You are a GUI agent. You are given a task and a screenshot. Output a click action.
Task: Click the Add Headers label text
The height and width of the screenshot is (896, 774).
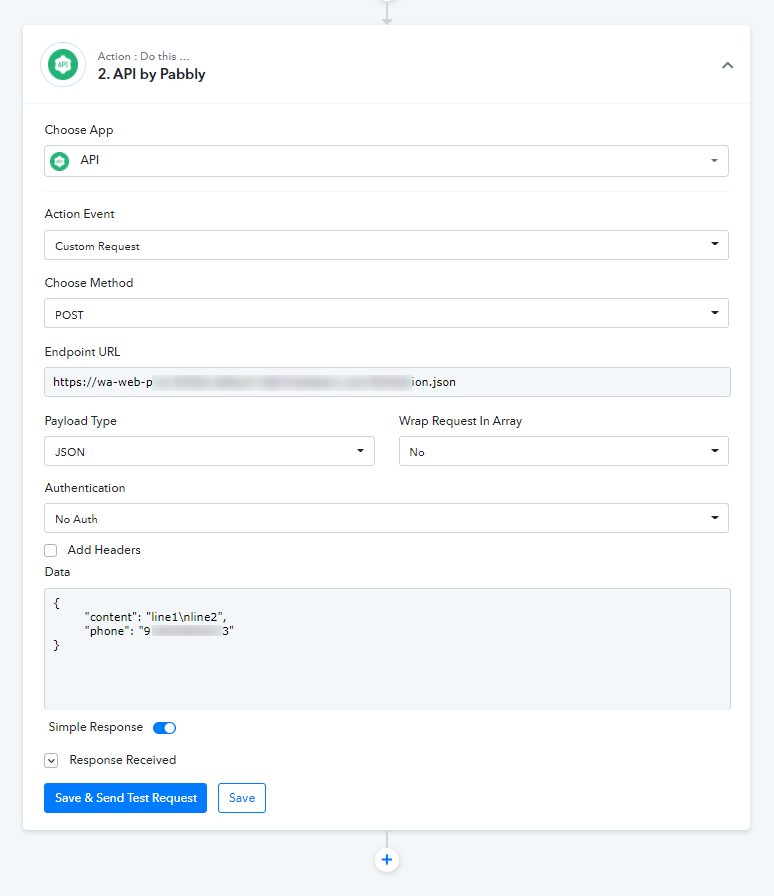[x=104, y=550]
